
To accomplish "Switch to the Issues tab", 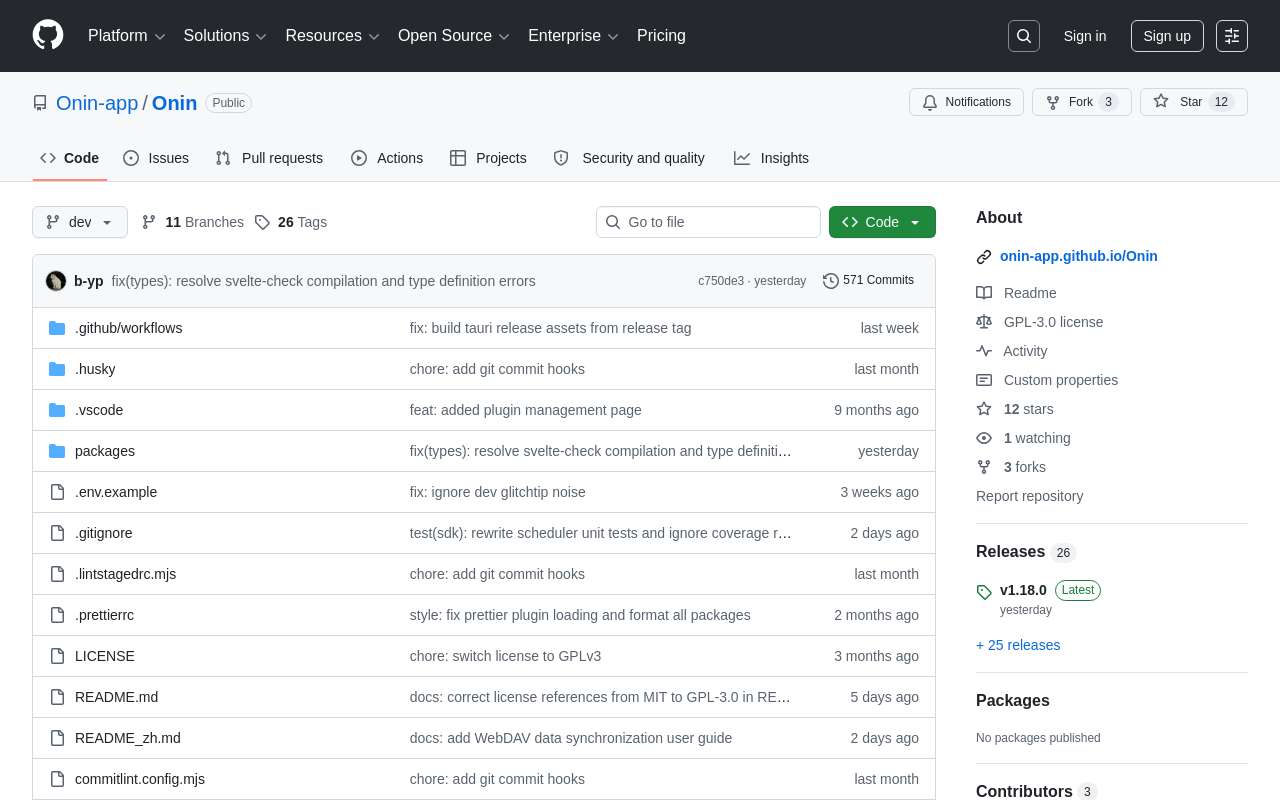I will (156, 158).
